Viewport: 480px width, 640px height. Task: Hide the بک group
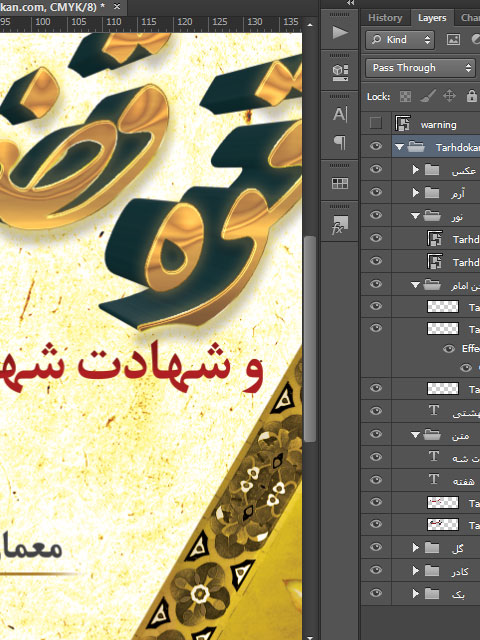tap(376, 593)
